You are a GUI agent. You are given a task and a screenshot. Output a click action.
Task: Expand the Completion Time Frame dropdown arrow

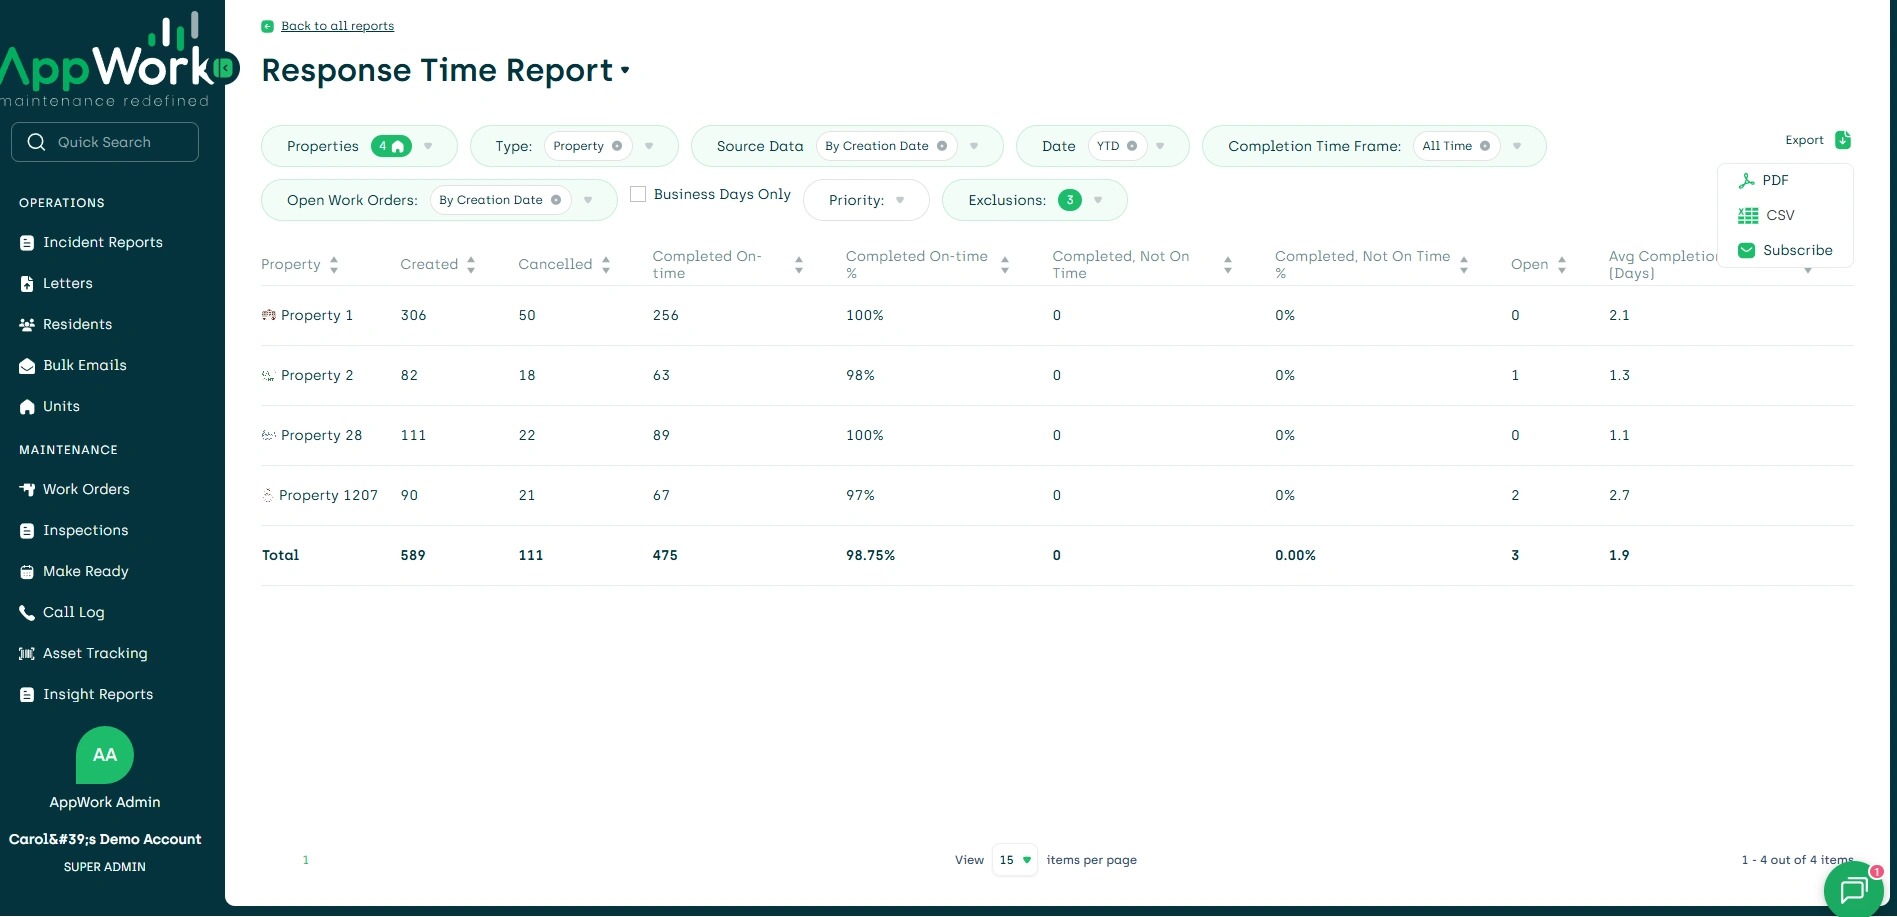1517,146
